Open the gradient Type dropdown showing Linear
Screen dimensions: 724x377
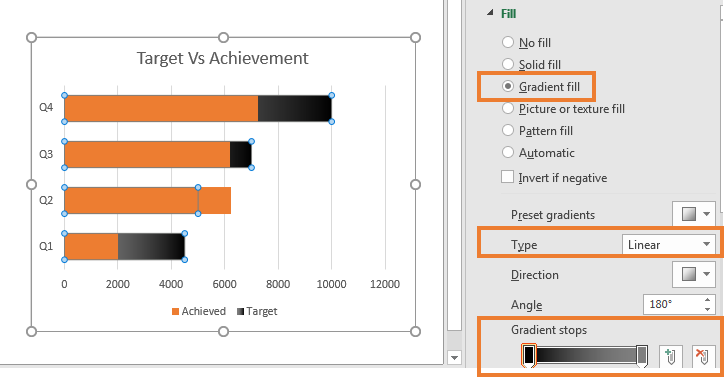pos(669,244)
